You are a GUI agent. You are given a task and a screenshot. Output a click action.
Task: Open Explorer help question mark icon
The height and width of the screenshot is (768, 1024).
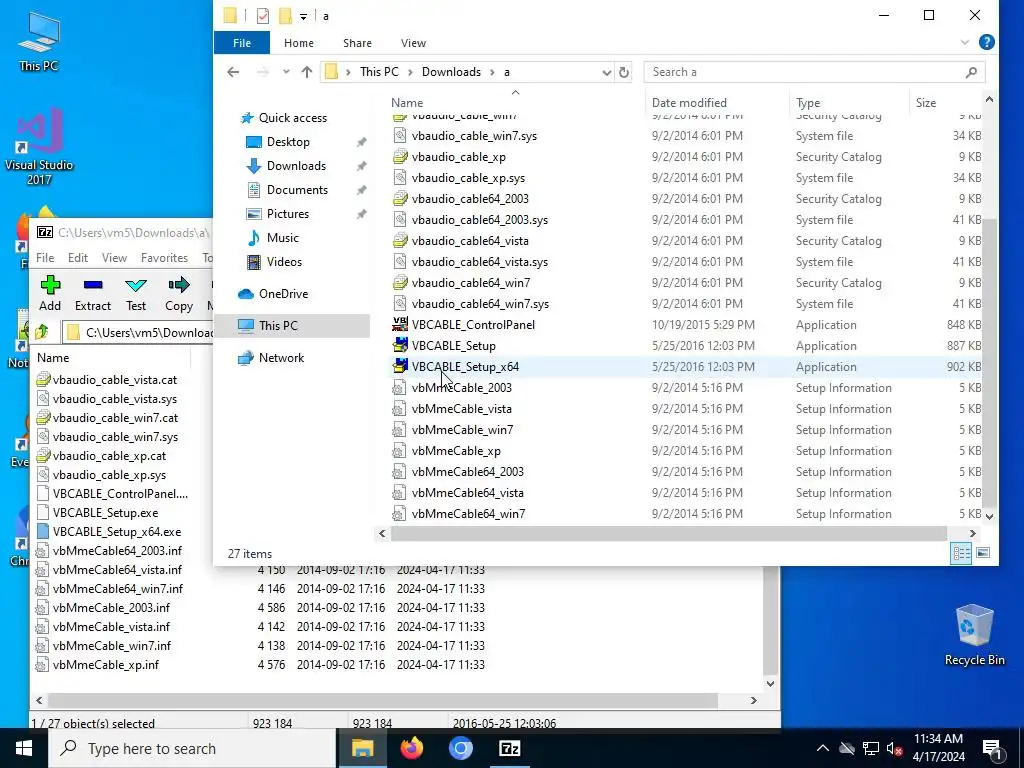point(986,42)
